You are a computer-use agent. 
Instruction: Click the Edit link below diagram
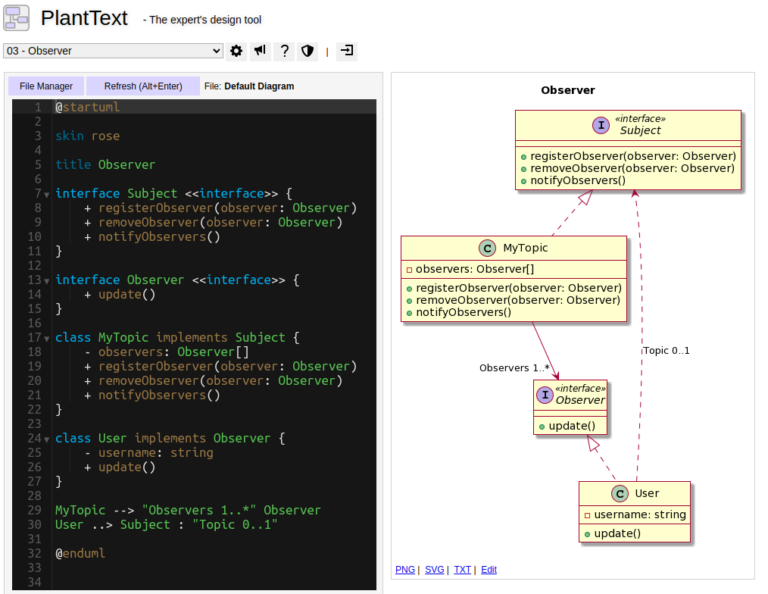point(489,570)
